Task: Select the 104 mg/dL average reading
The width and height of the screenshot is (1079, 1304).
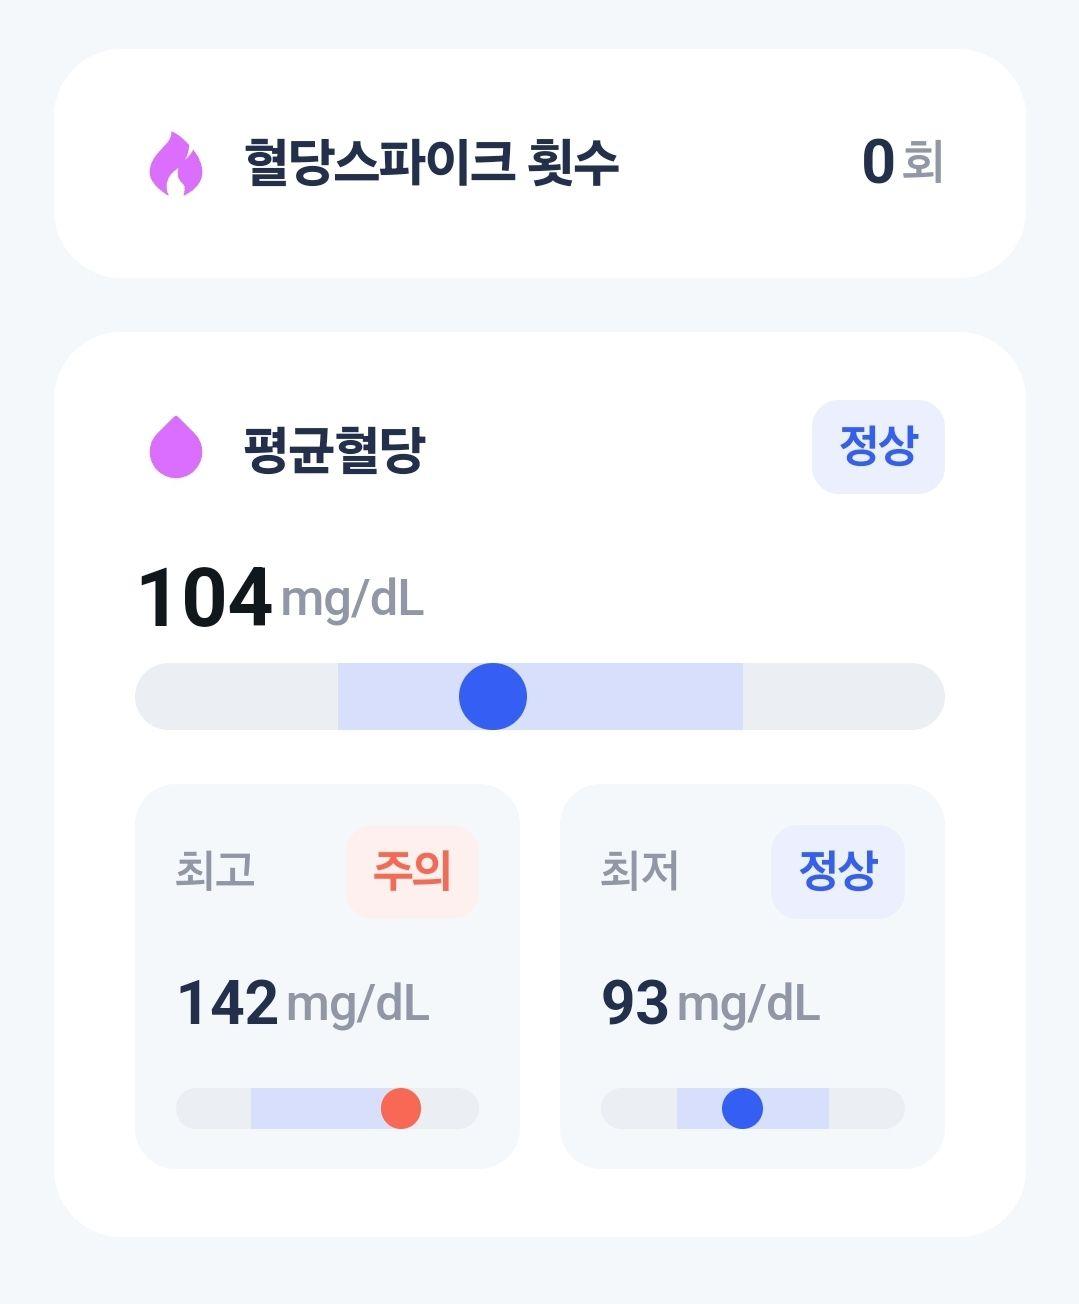Action: tap(281, 598)
